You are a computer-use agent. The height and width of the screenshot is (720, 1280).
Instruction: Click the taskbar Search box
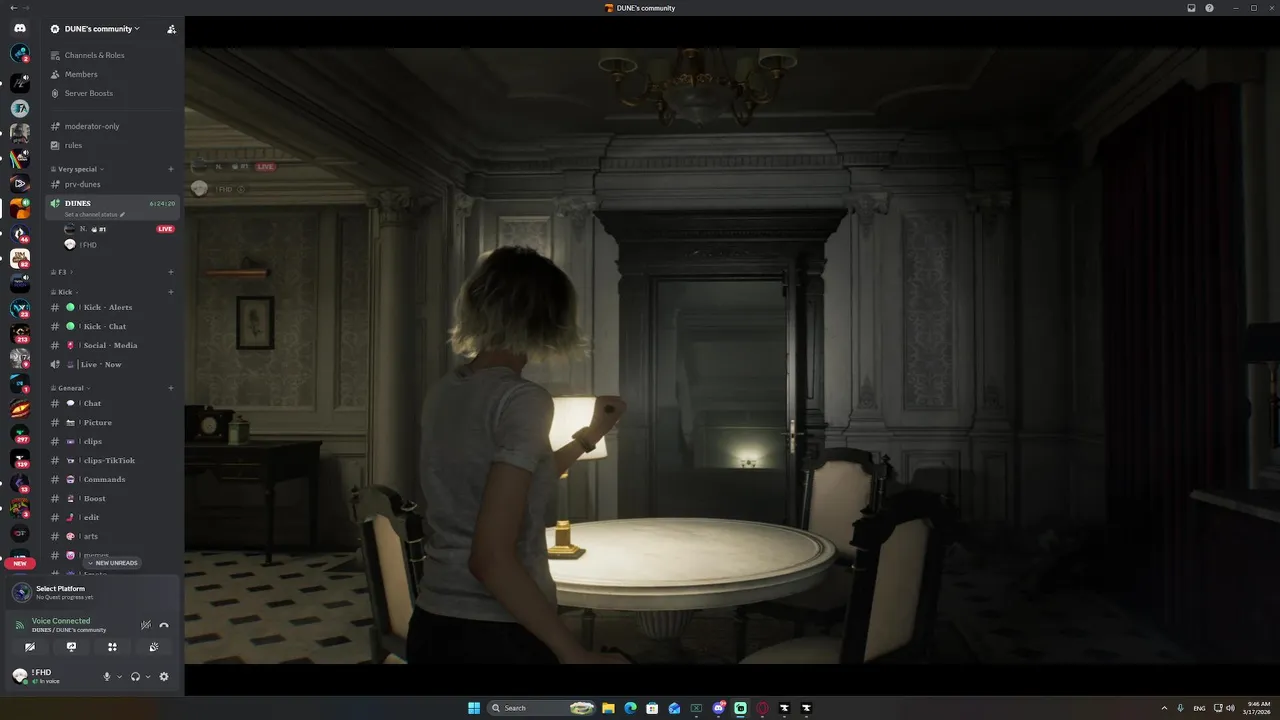pyautogui.click(x=540, y=708)
